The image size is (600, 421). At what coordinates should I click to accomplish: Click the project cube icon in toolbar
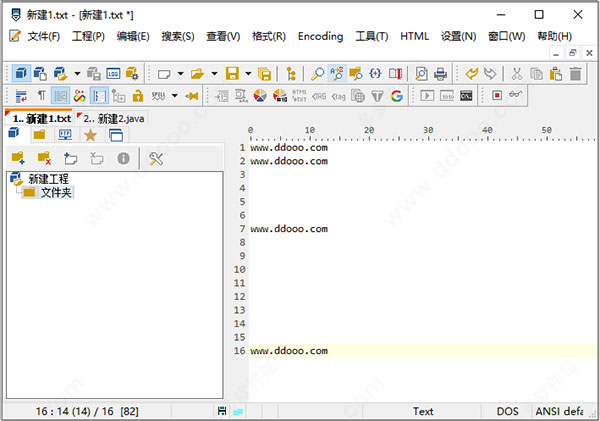point(21,73)
